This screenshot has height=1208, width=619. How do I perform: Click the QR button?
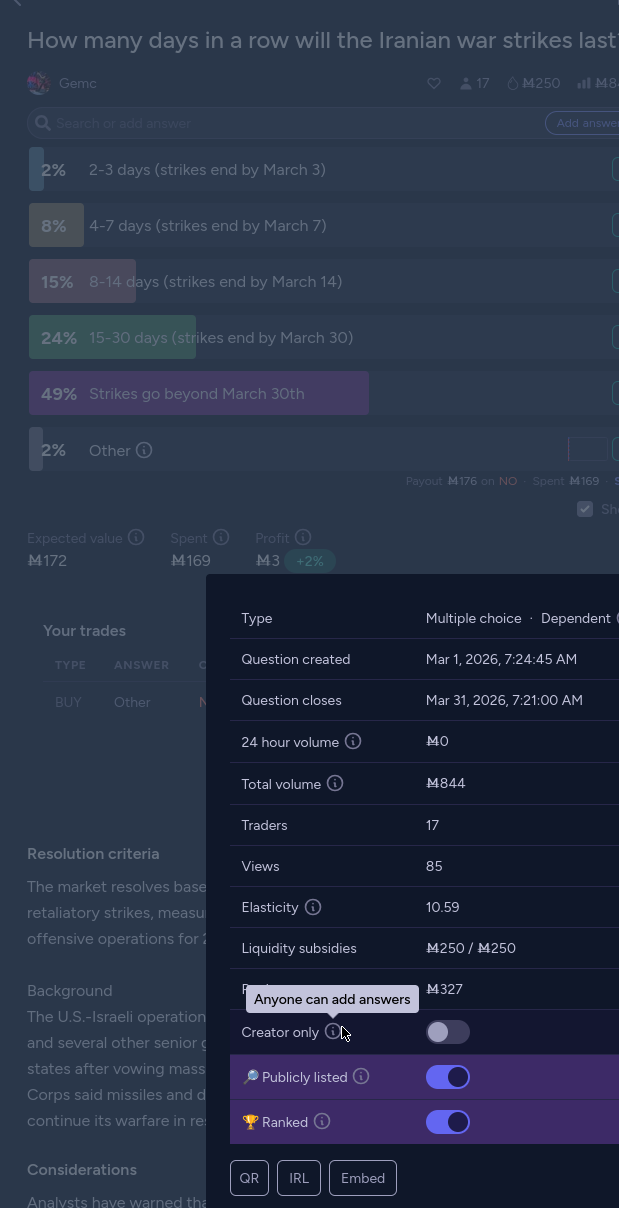point(249,1178)
